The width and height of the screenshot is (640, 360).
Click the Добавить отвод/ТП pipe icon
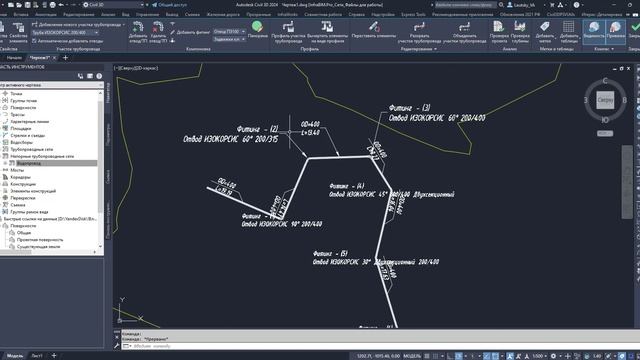(138, 27)
